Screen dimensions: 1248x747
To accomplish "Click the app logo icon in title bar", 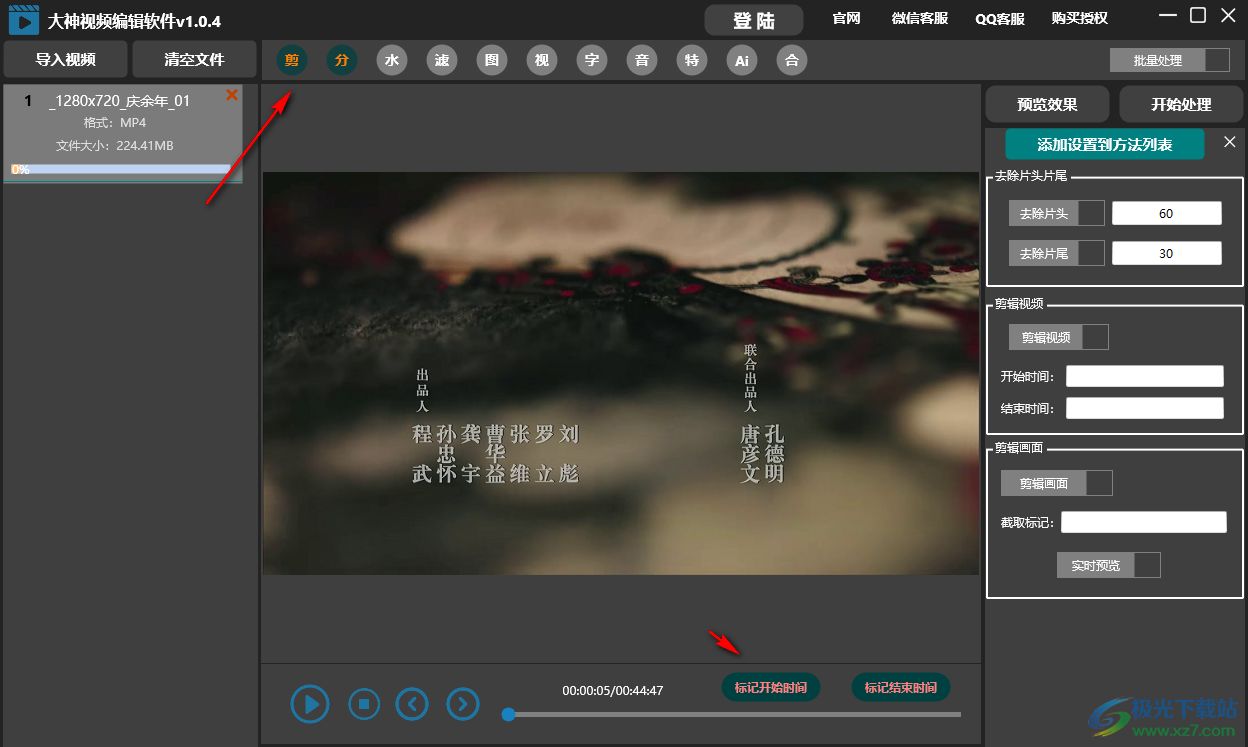I will pos(23,20).
